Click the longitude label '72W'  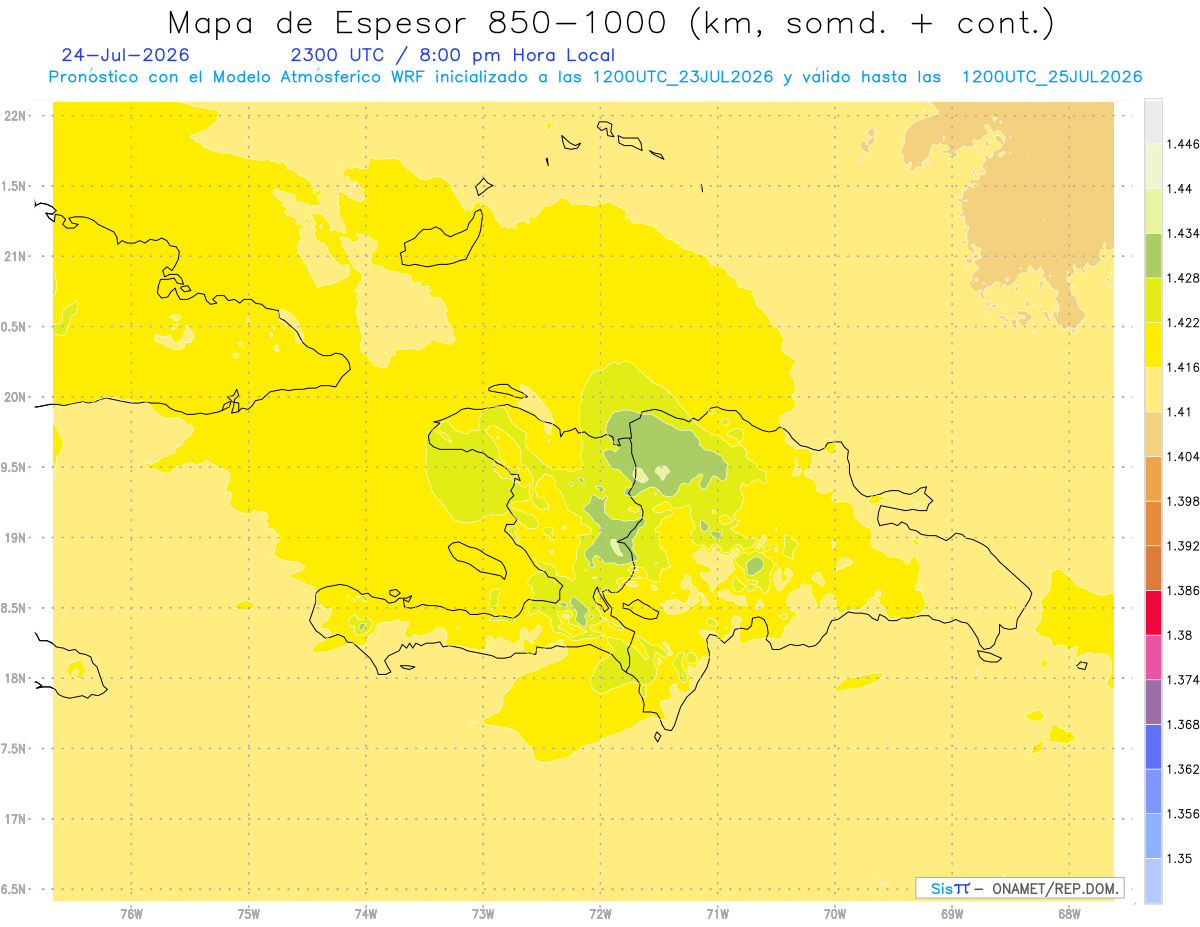pos(600,913)
